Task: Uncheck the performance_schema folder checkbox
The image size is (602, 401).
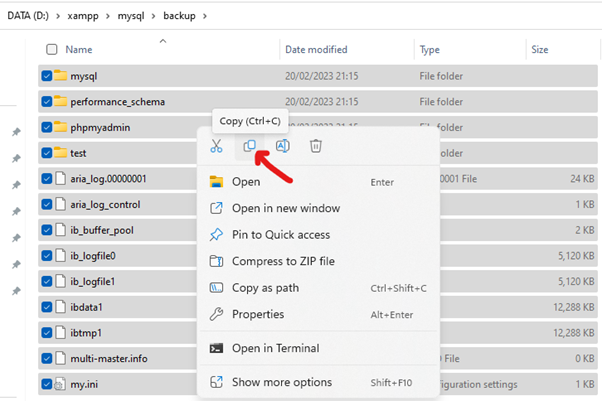Action: (48, 101)
